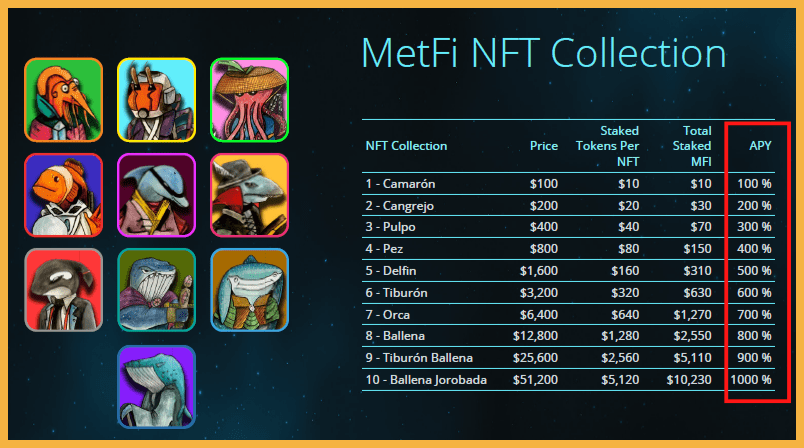Image resolution: width=804 pixels, height=448 pixels.
Task: Select the $51,200 price cell
Action: (x=535, y=380)
